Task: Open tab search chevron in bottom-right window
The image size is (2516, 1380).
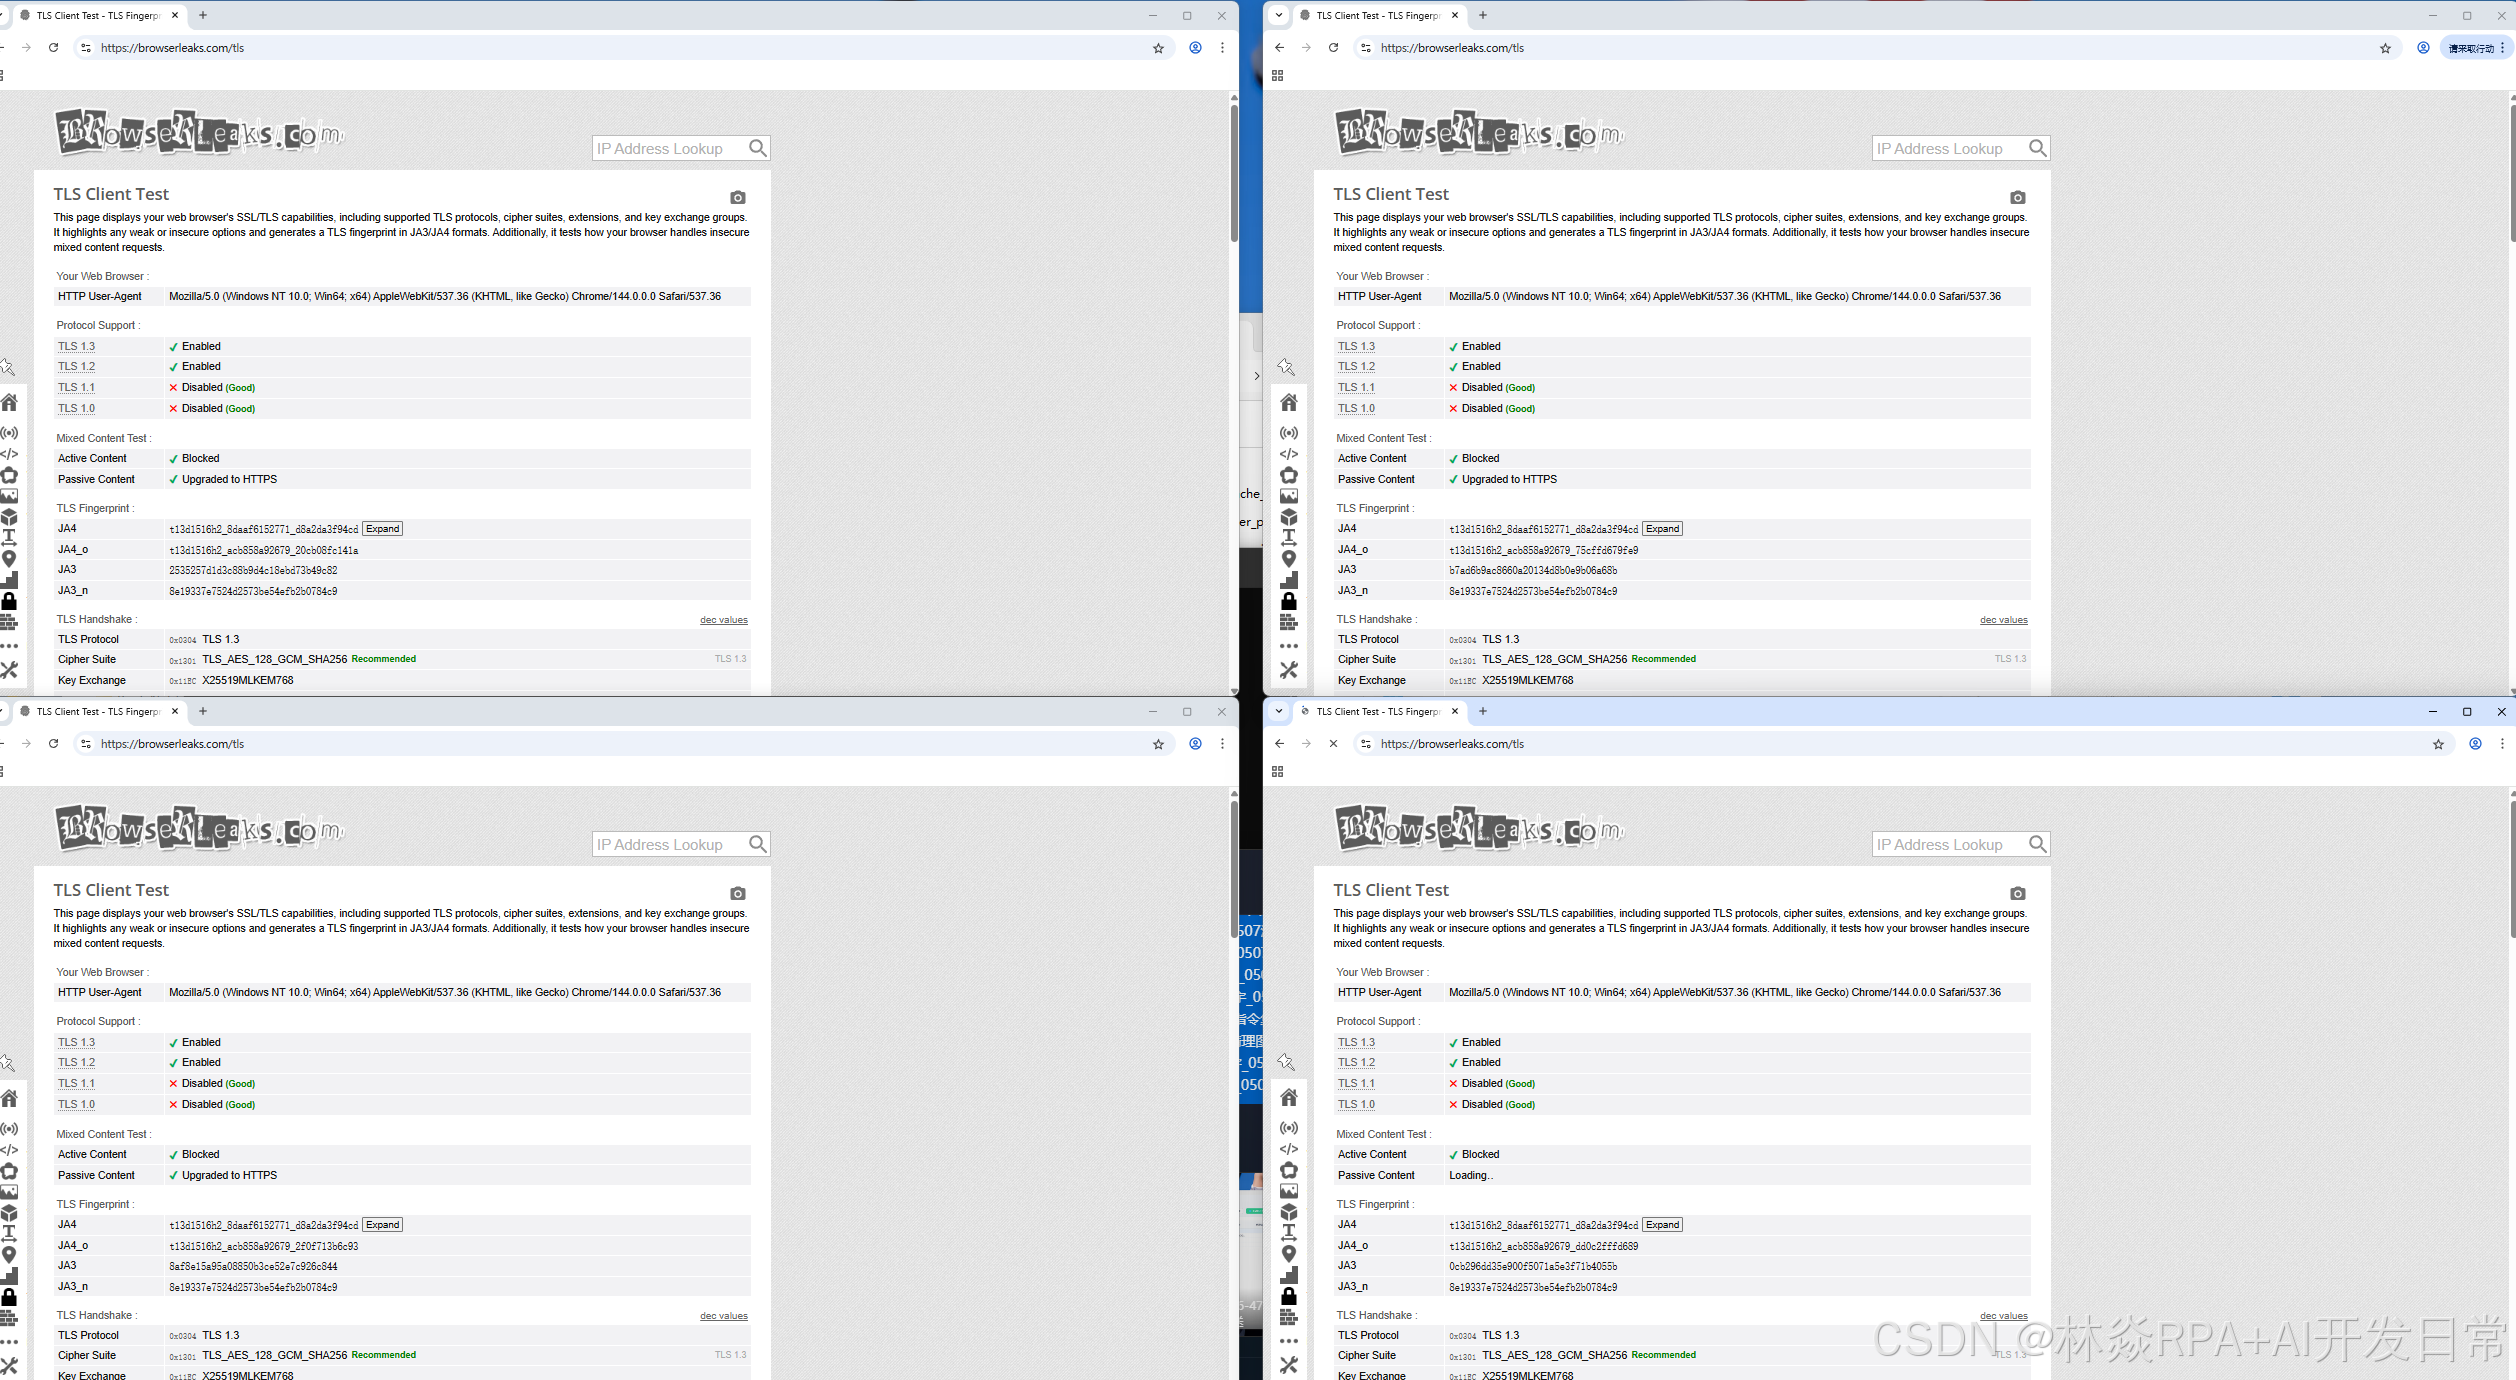Action: click(x=1278, y=711)
